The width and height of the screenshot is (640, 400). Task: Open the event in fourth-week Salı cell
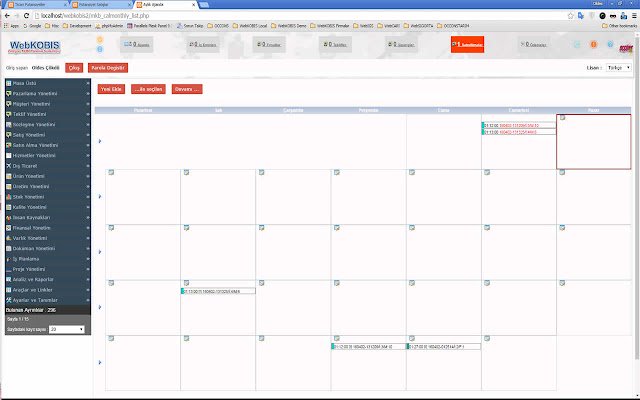coord(218,291)
